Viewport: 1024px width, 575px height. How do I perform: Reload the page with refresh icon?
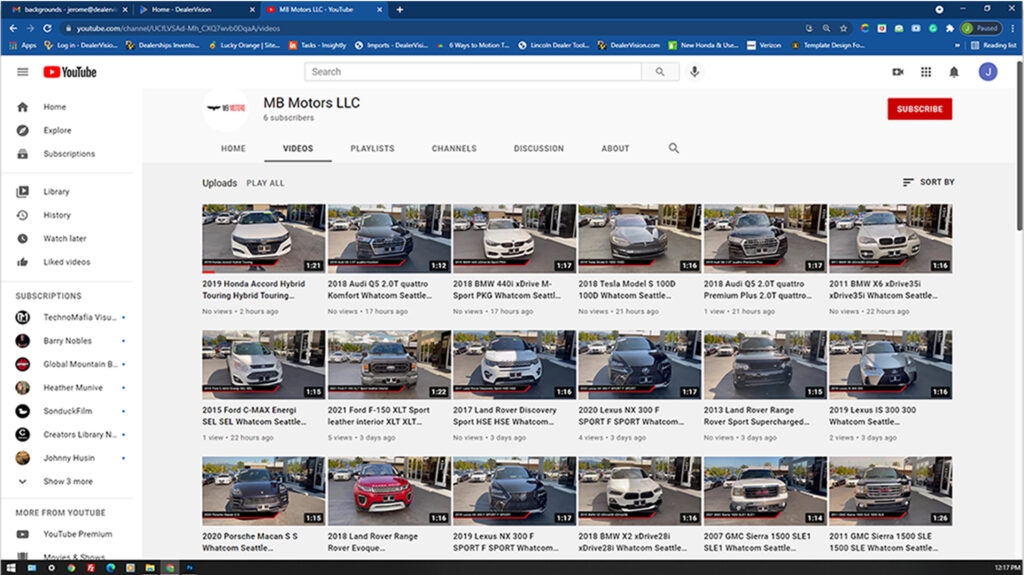pos(47,28)
